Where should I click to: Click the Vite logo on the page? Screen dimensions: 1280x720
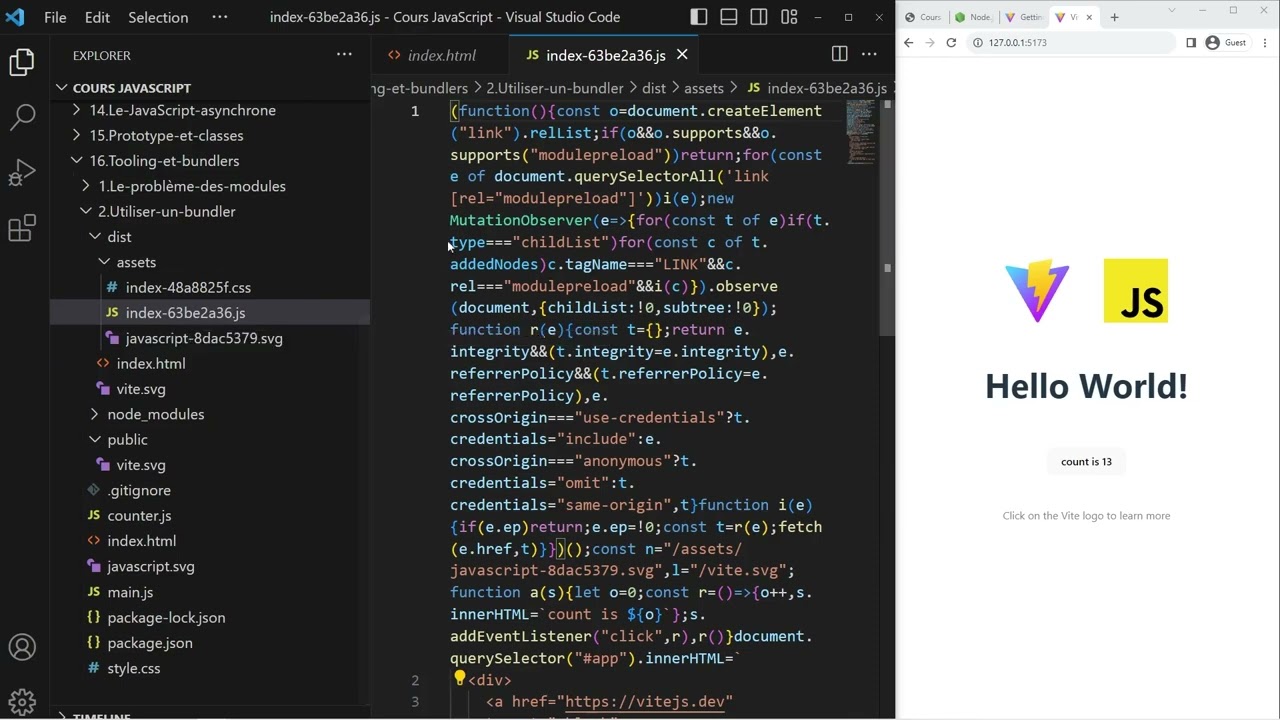(1037, 291)
